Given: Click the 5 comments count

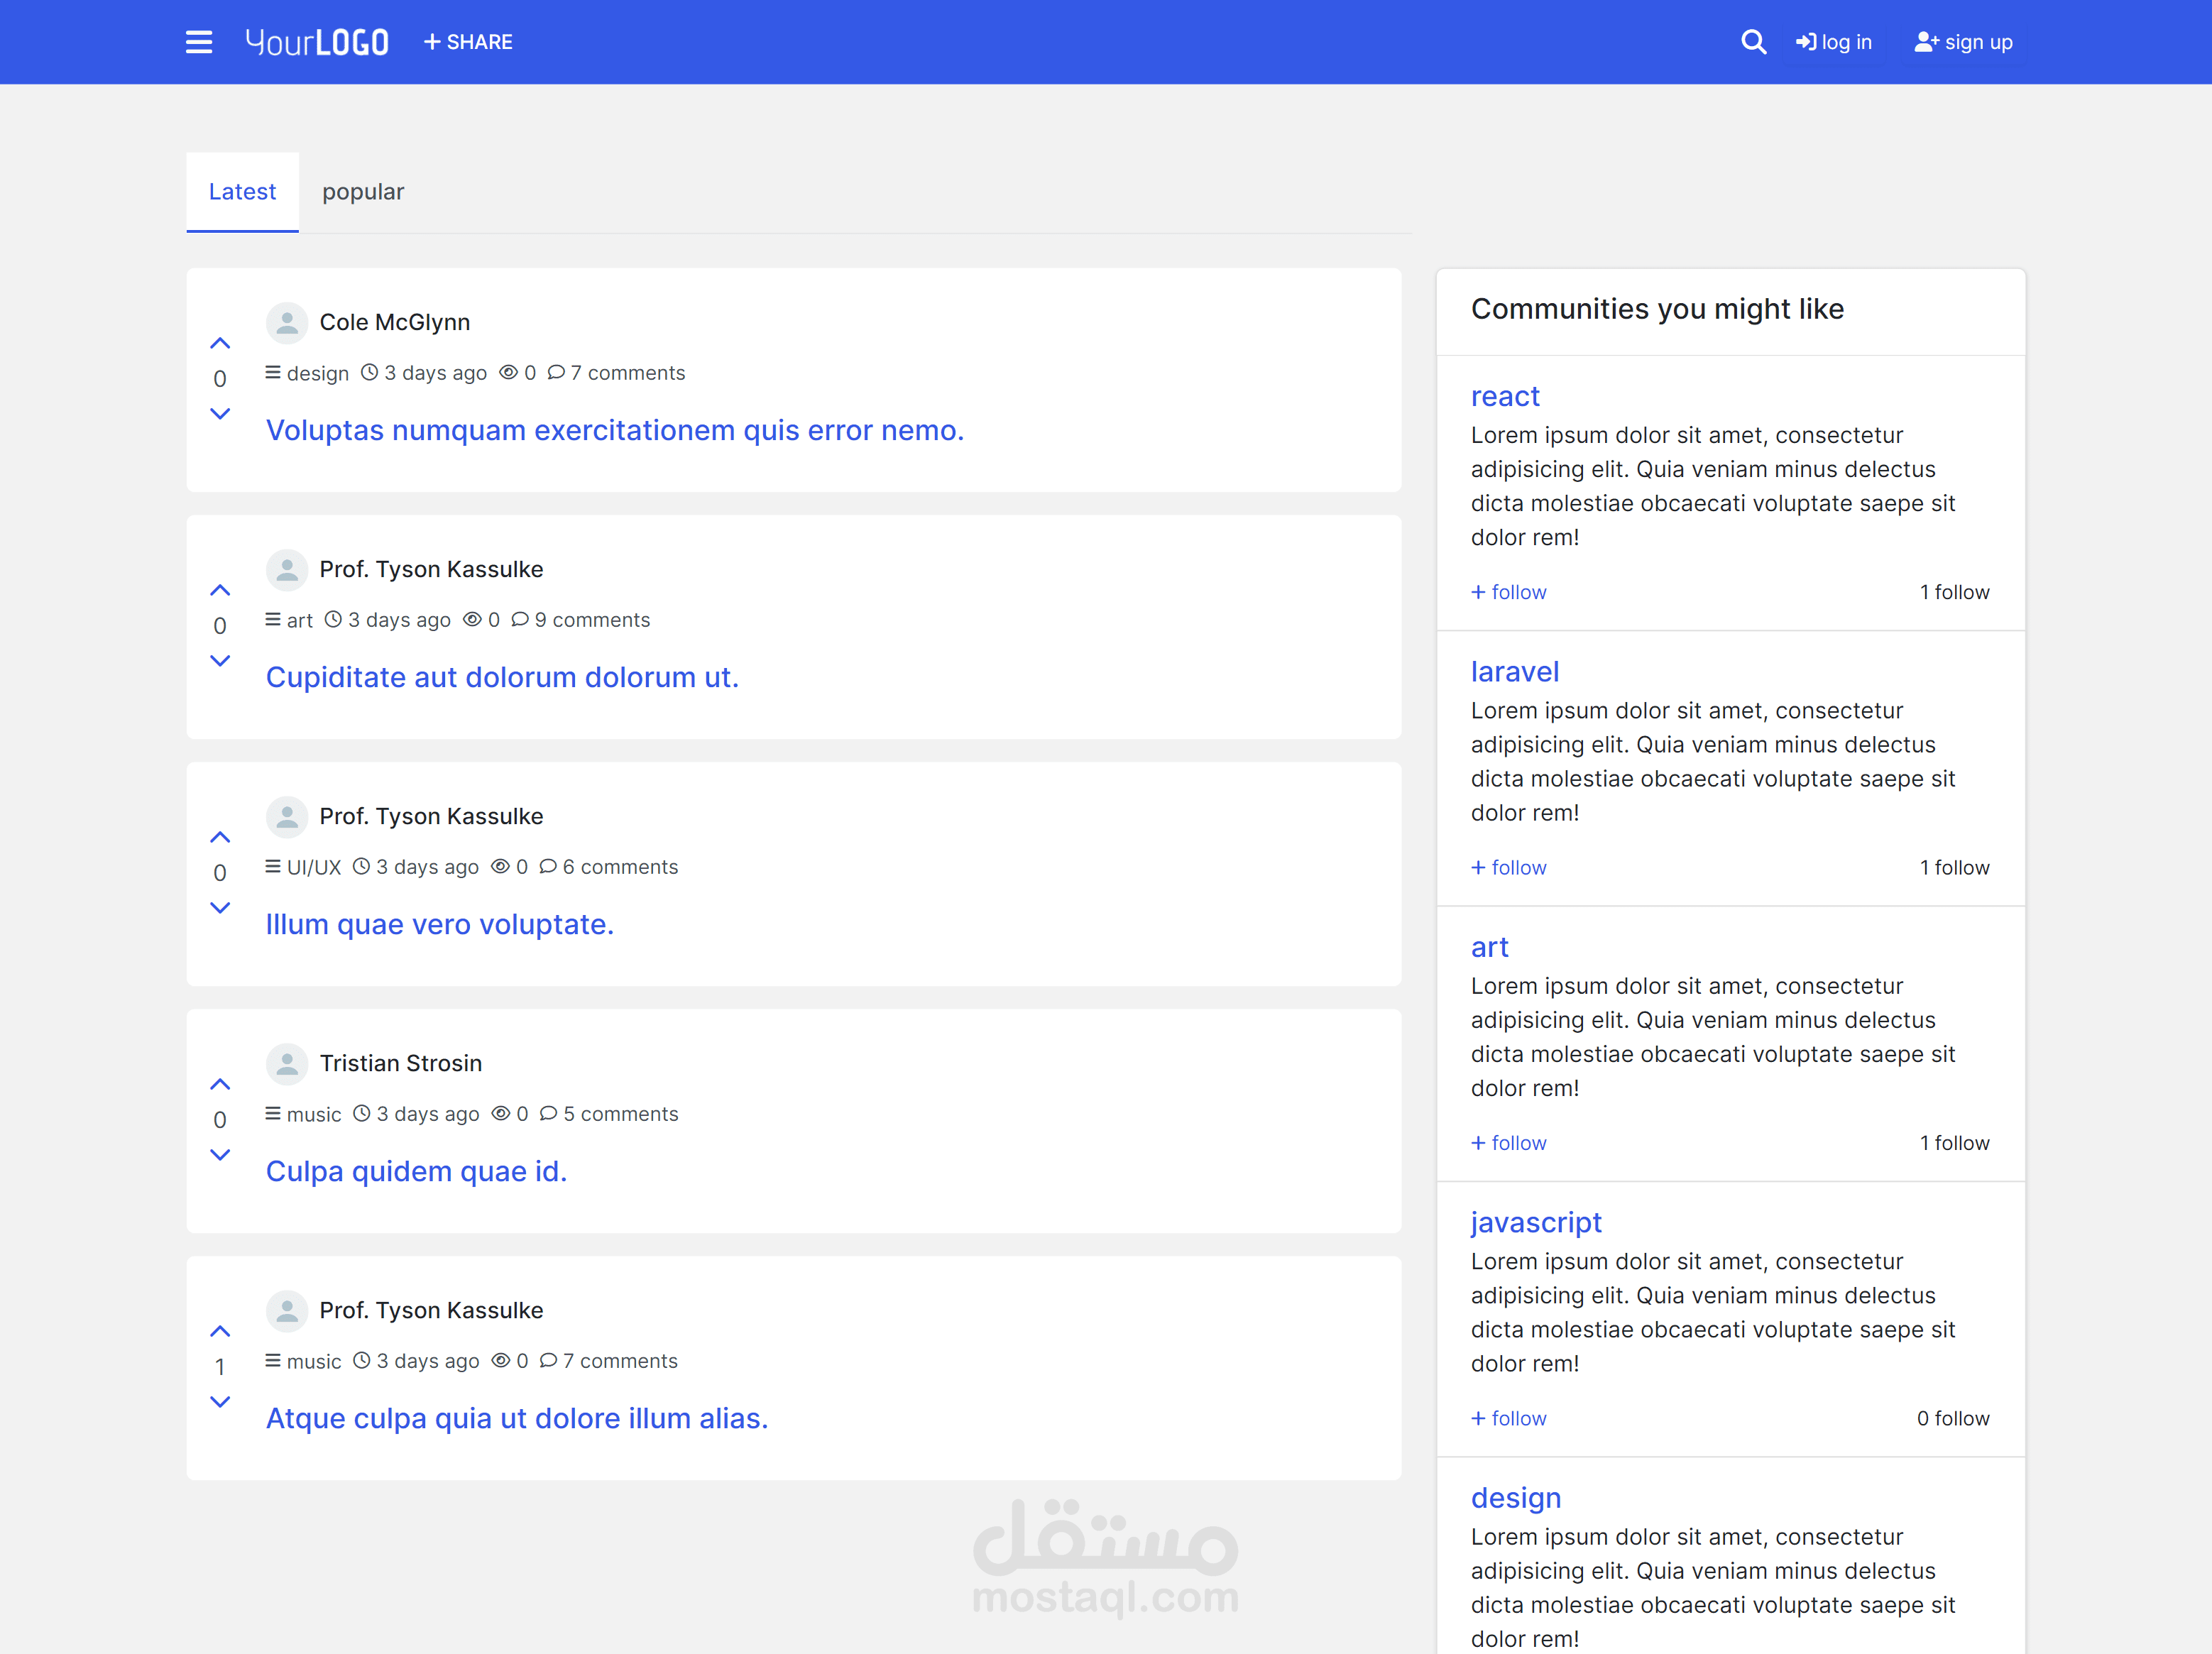Looking at the screenshot, I should pyautogui.click(x=609, y=1114).
